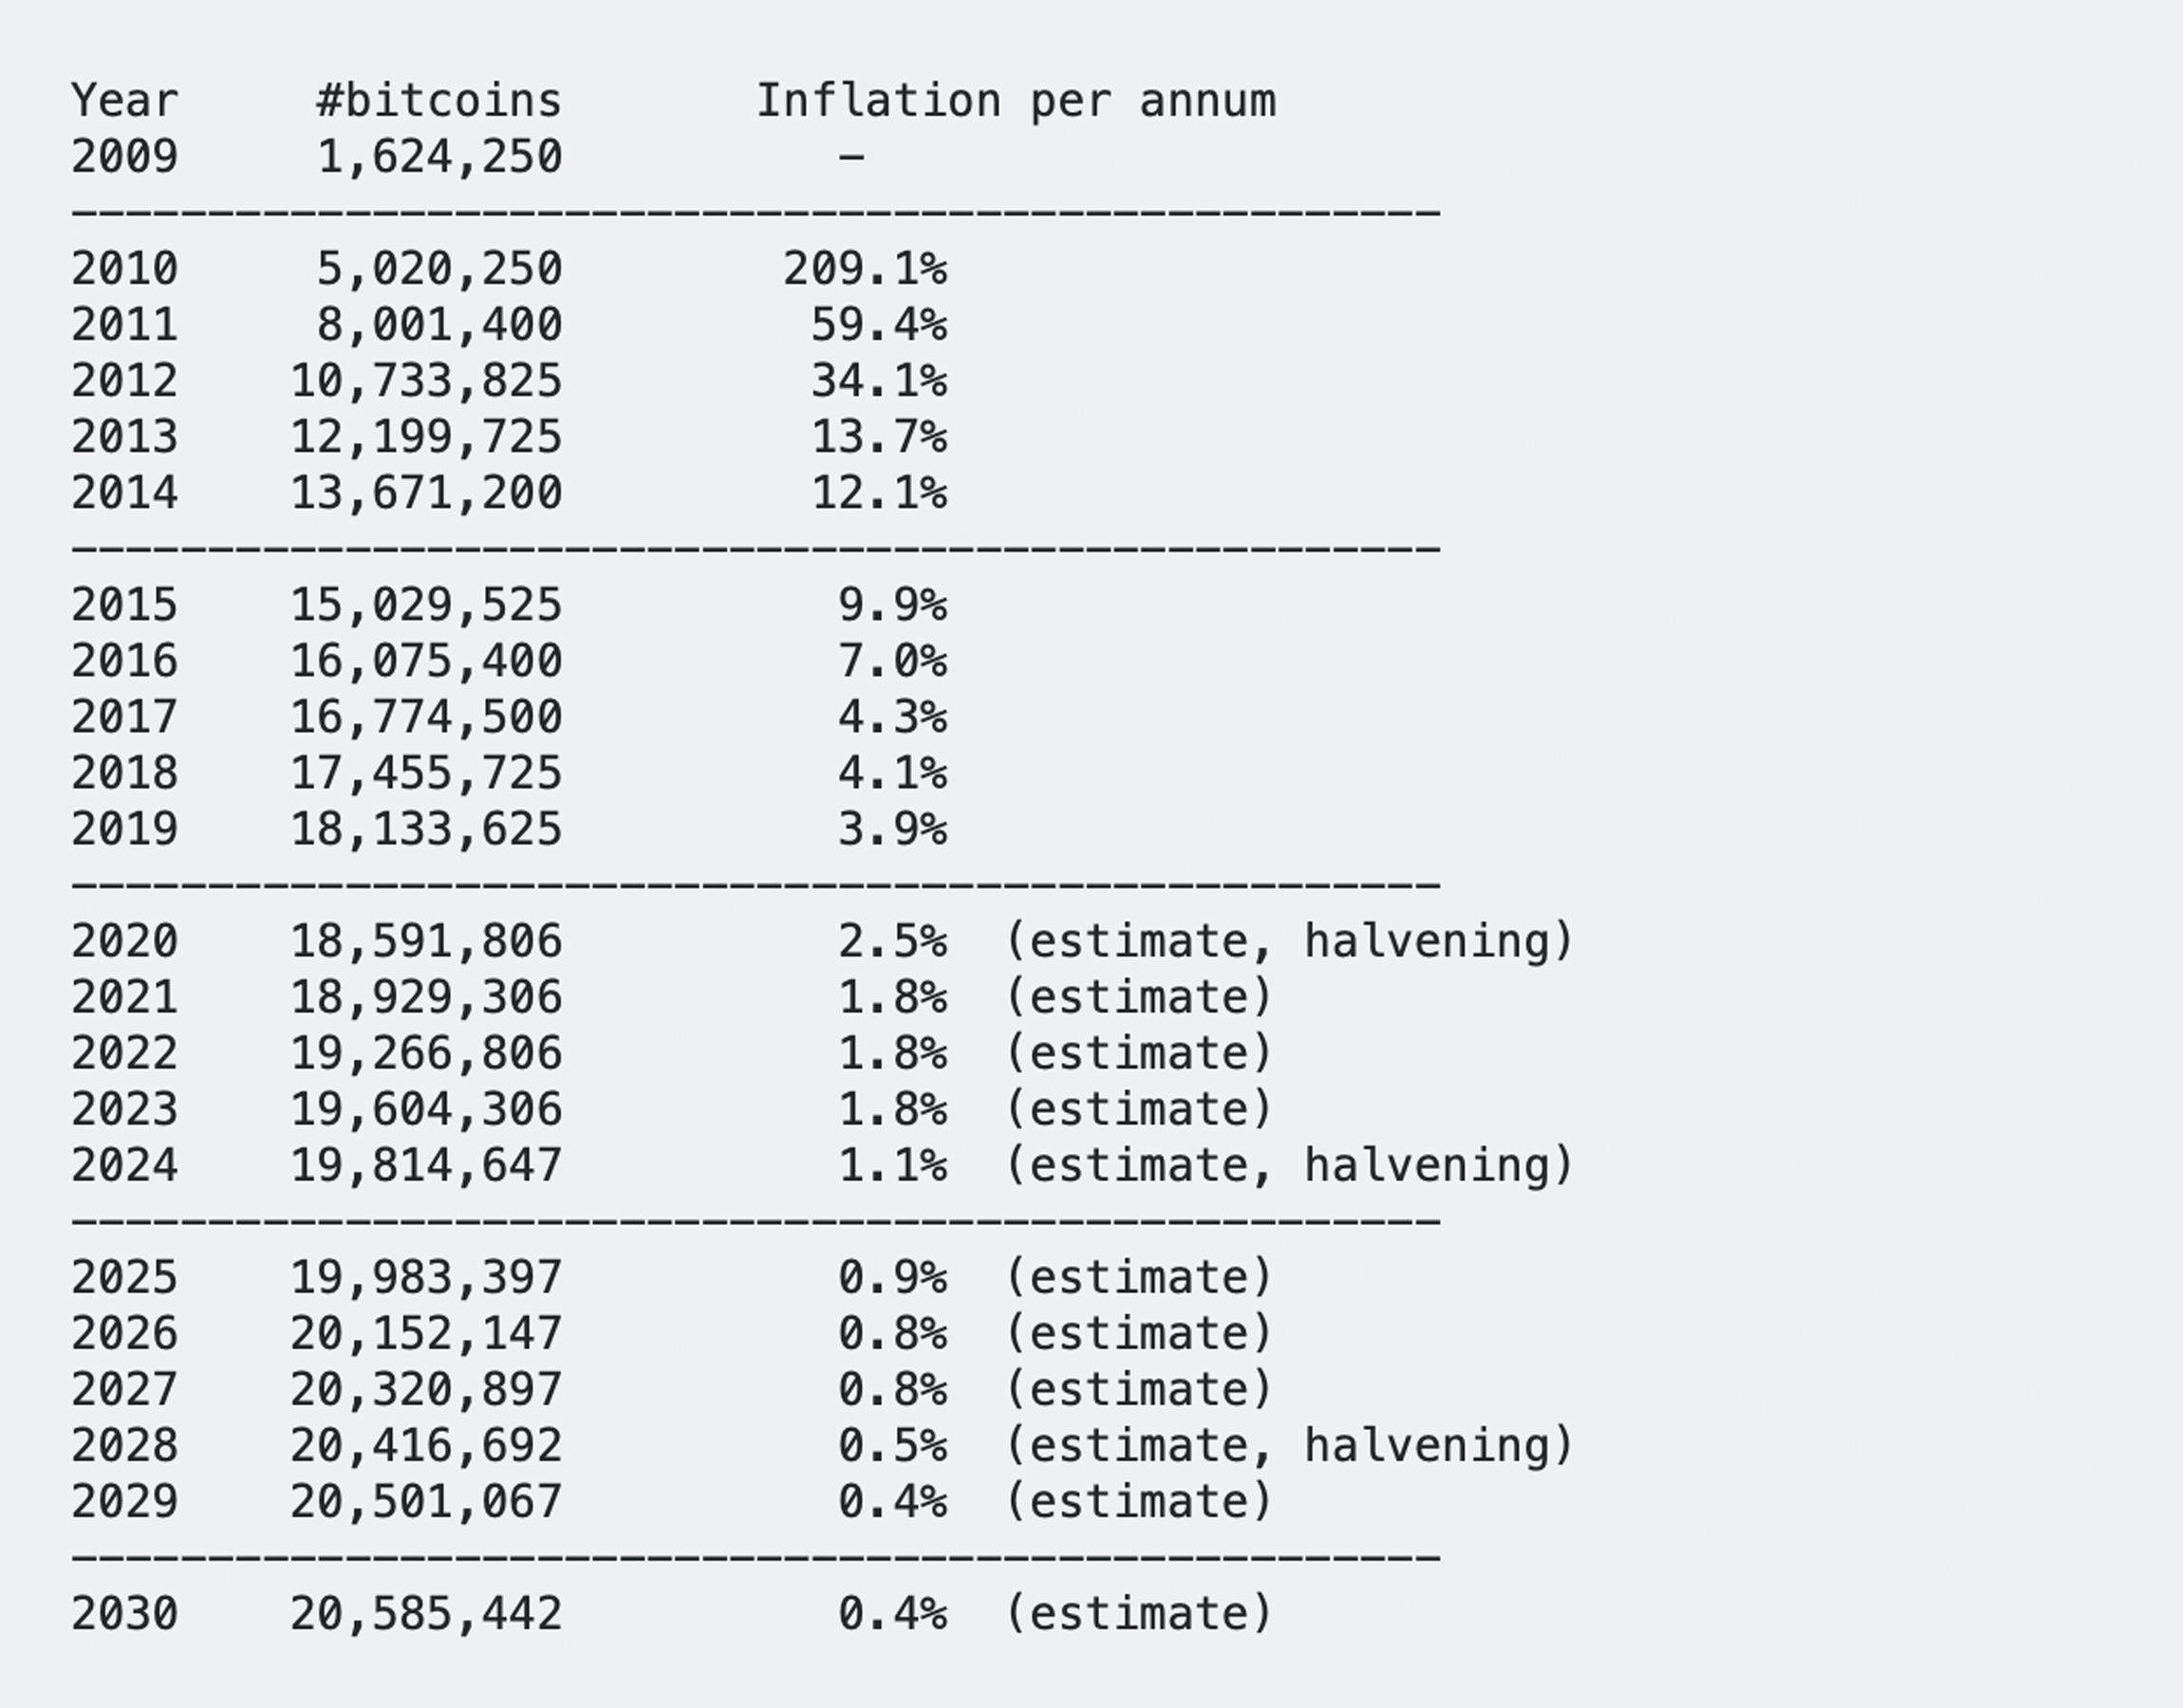Select the 2014 supply 13,671,200
The image size is (2183, 1708).
coord(426,493)
